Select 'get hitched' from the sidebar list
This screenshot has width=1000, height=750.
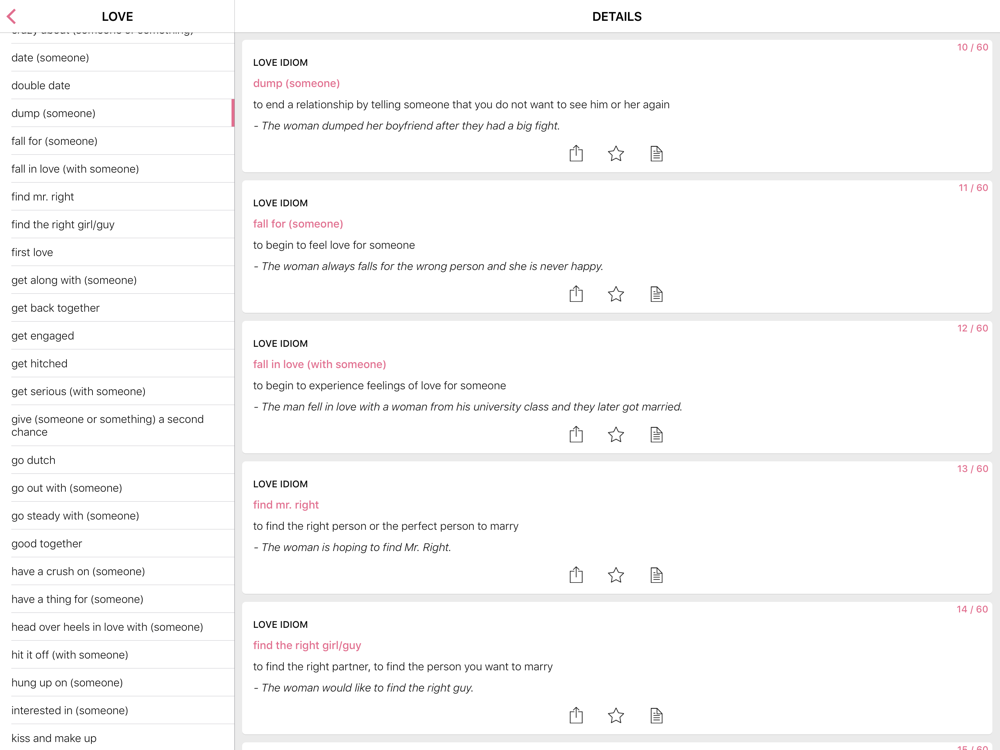pos(40,363)
